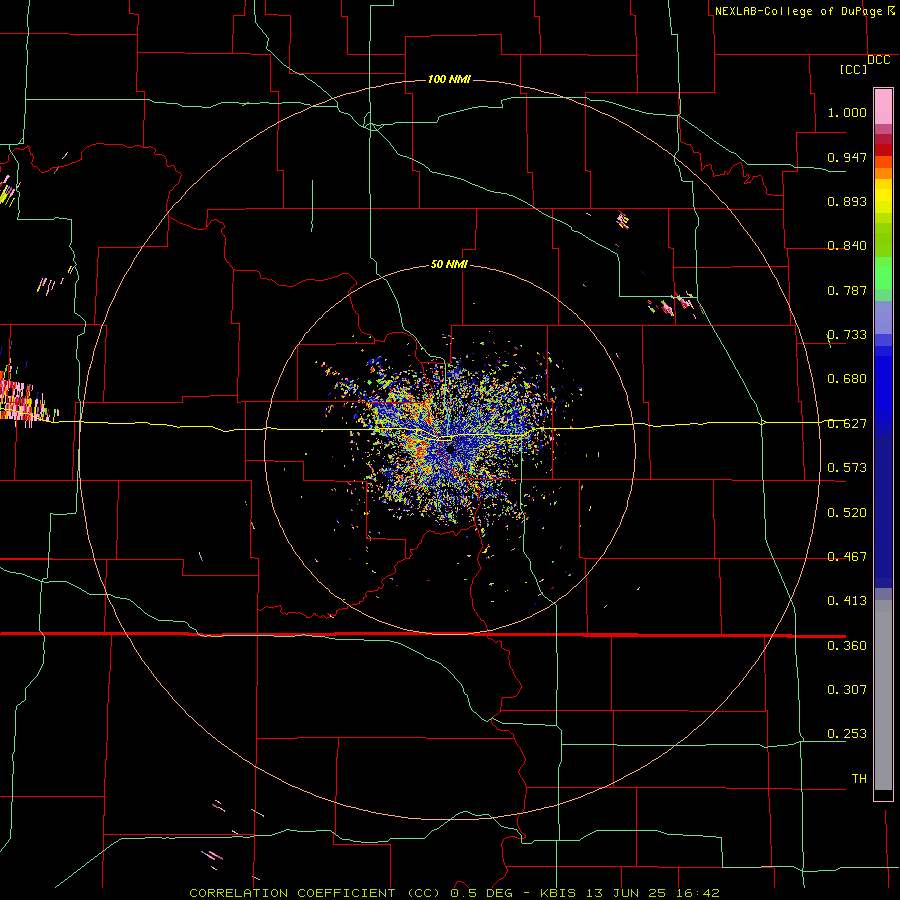Click the DCC label above the legend
900x900 pixels.
878,60
